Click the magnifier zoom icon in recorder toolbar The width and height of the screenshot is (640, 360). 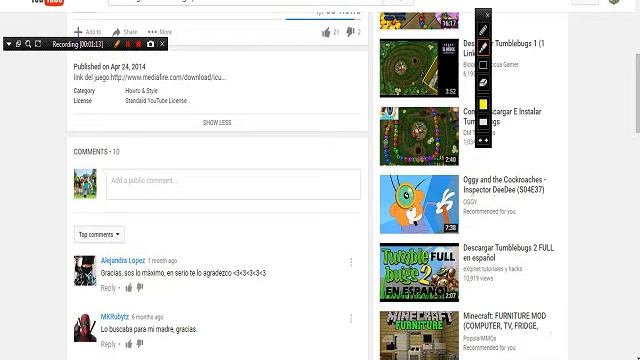point(28,44)
